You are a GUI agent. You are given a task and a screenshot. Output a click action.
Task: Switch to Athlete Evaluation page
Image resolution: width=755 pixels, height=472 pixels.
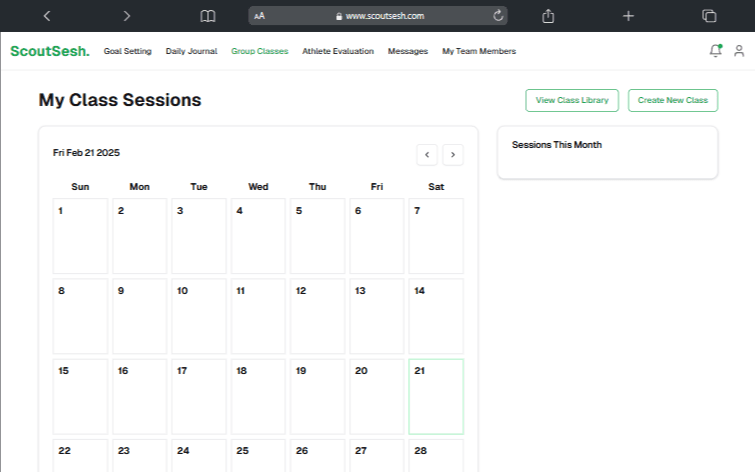338,51
